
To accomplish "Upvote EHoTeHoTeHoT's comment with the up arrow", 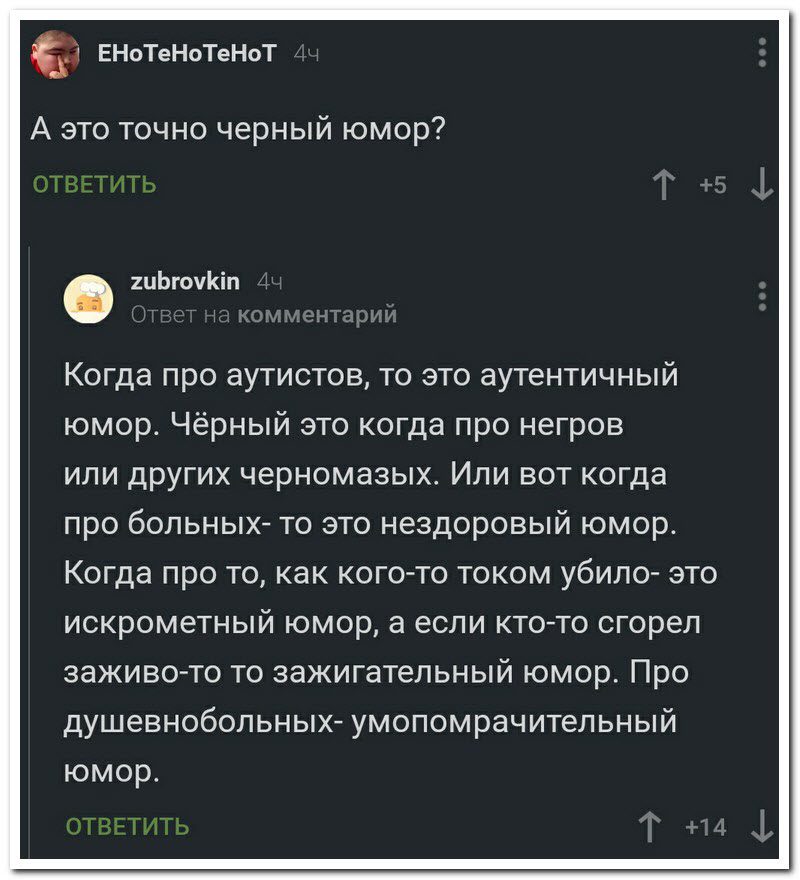I will 662,184.
